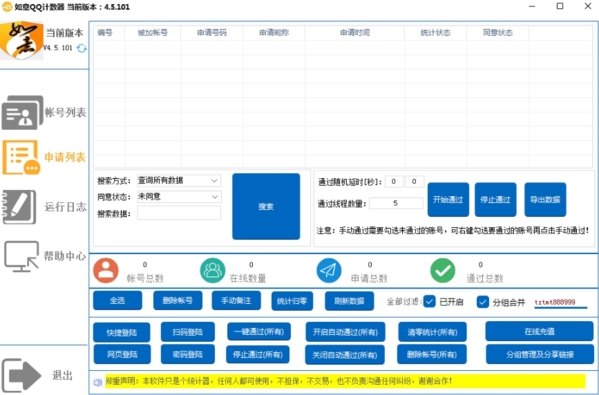Click the blue 申请总数 paper plane icon
The height and width of the screenshot is (395, 599).
(x=329, y=270)
